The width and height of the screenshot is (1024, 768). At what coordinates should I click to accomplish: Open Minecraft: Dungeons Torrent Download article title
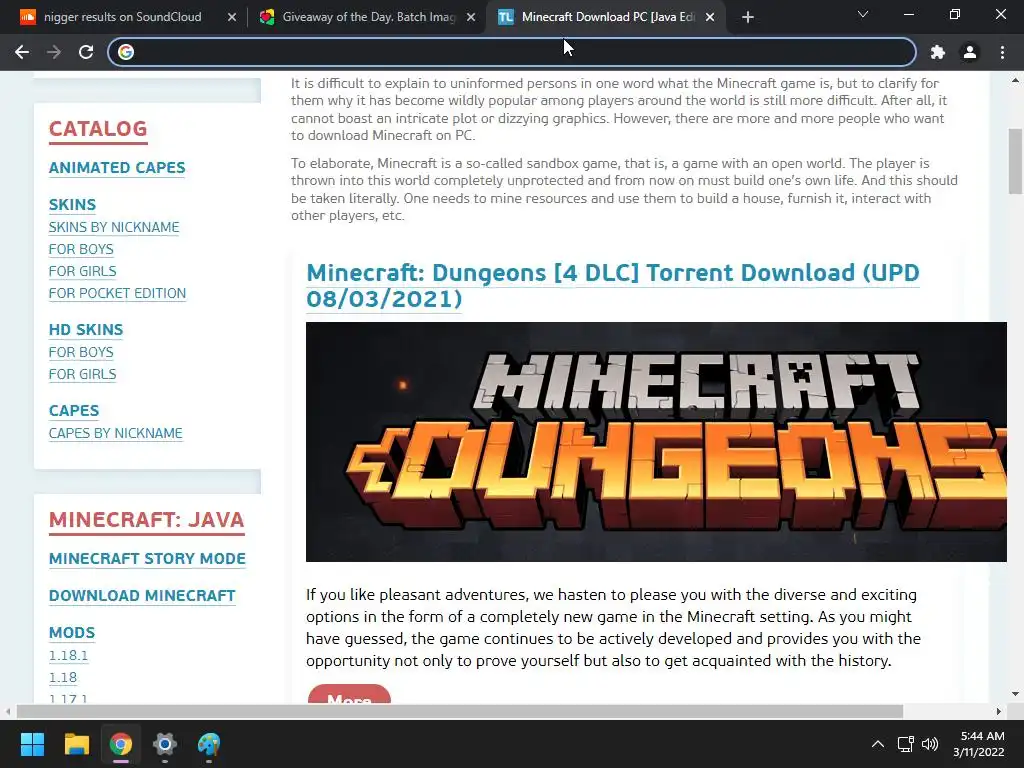point(613,285)
